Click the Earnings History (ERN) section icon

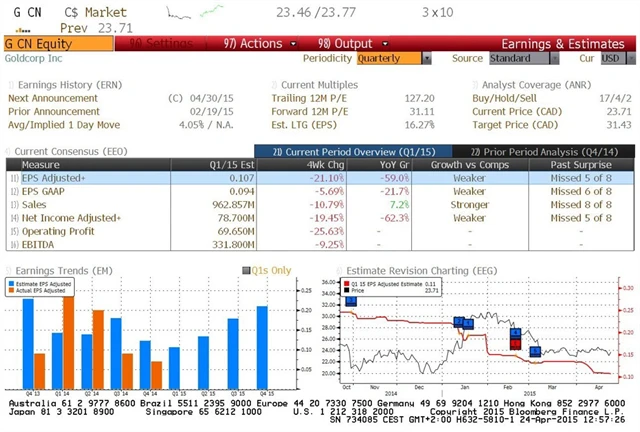pos(7,85)
